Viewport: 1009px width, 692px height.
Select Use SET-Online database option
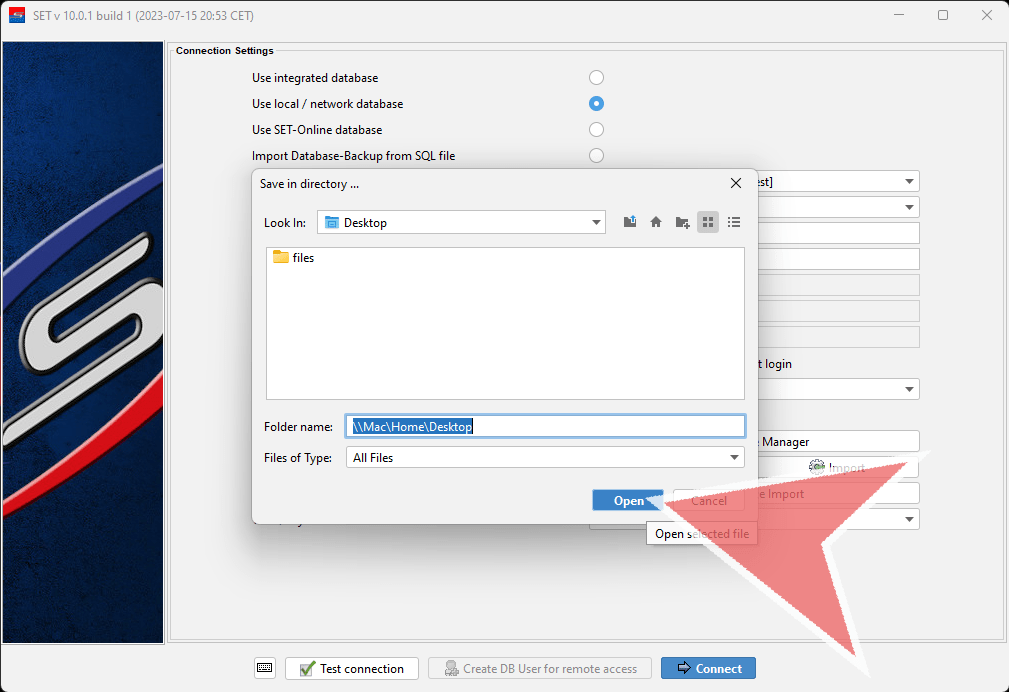click(x=596, y=130)
